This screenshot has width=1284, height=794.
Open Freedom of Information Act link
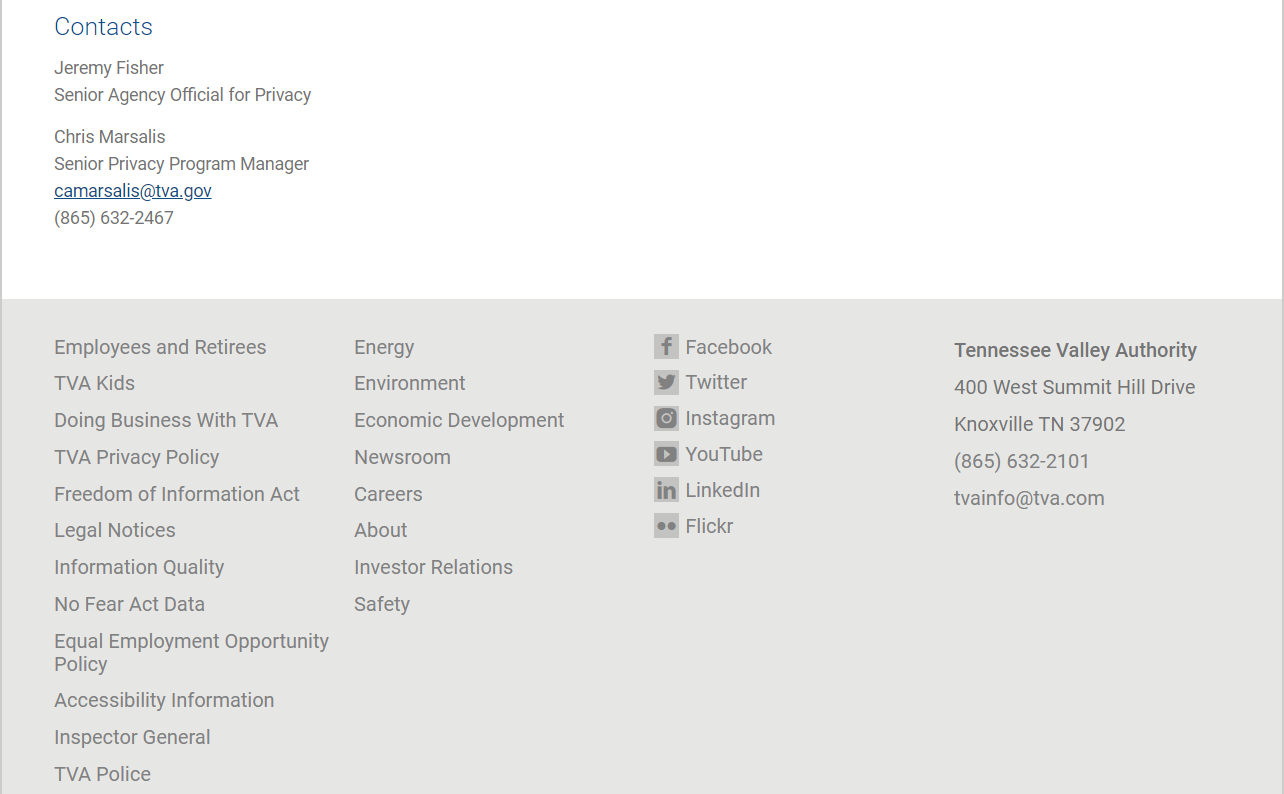point(177,494)
